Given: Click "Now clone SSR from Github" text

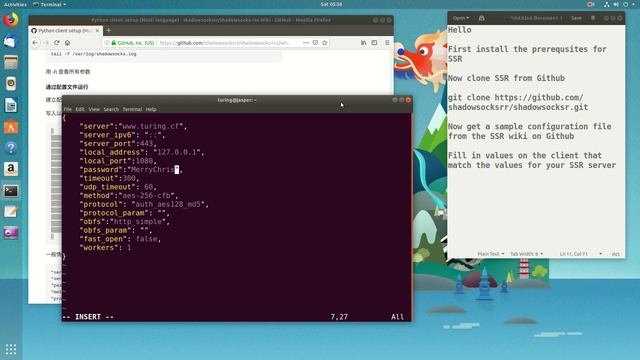Looking at the screenshot, I should pyautogui.click(x=506, y=78).
